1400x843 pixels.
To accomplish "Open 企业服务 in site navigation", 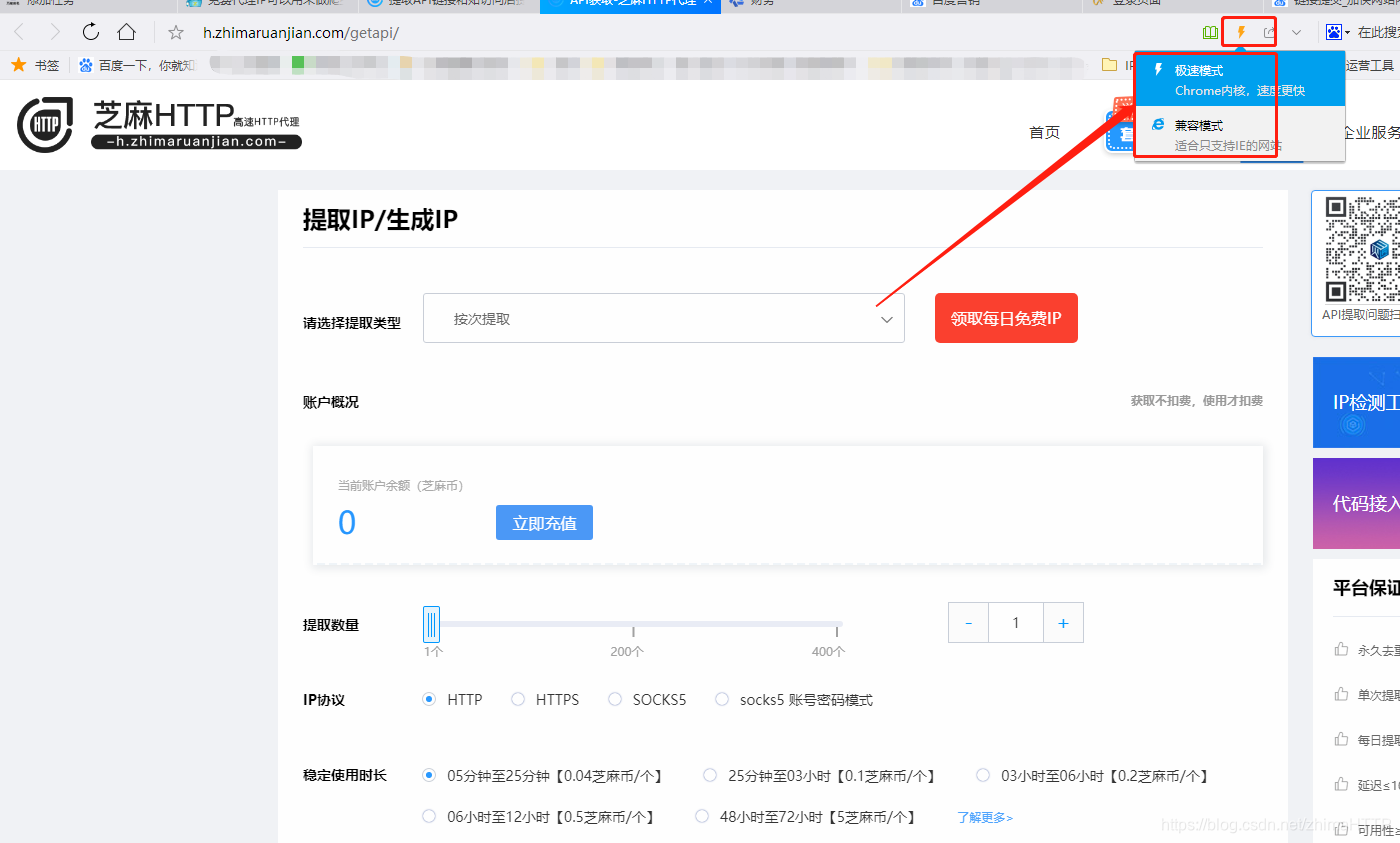I will click(x=1370, y=132).
